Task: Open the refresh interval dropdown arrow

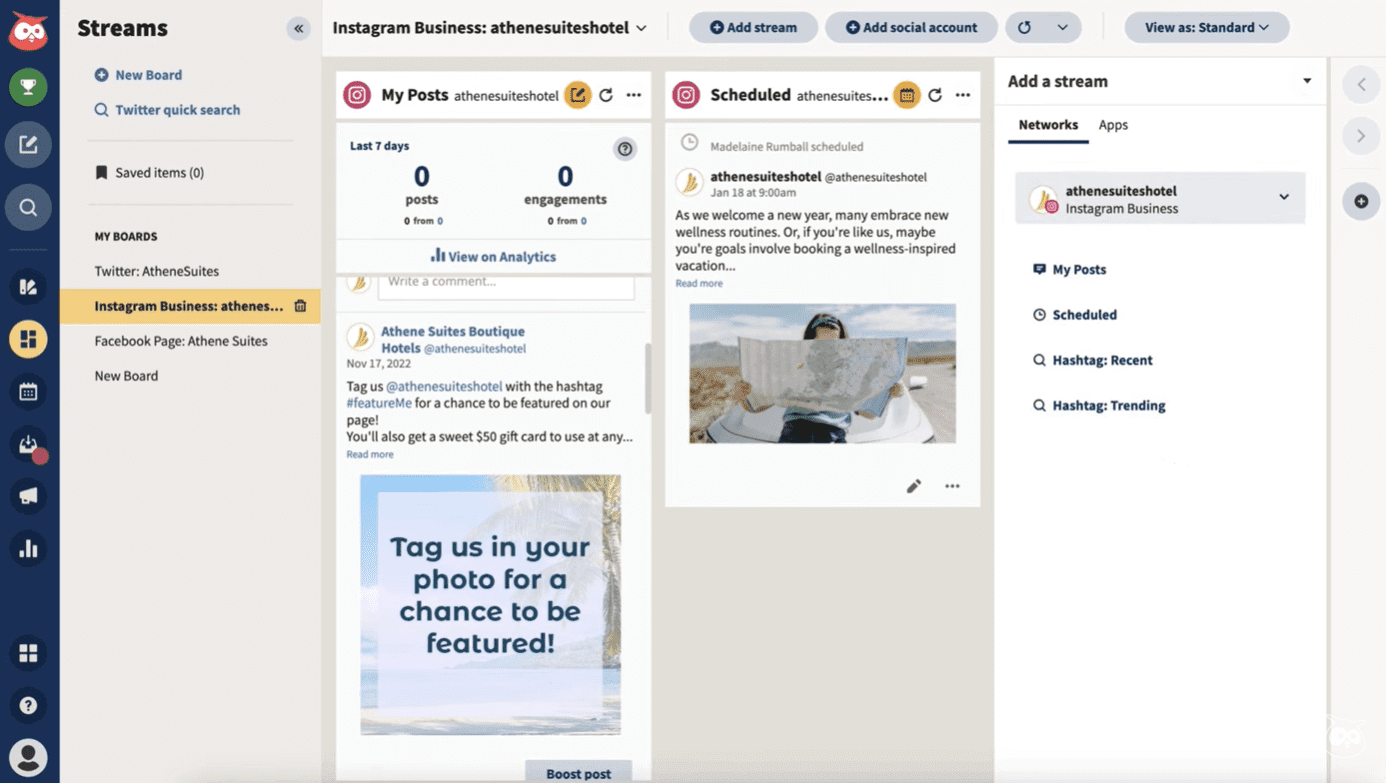Action: (x=1062, y=27)
